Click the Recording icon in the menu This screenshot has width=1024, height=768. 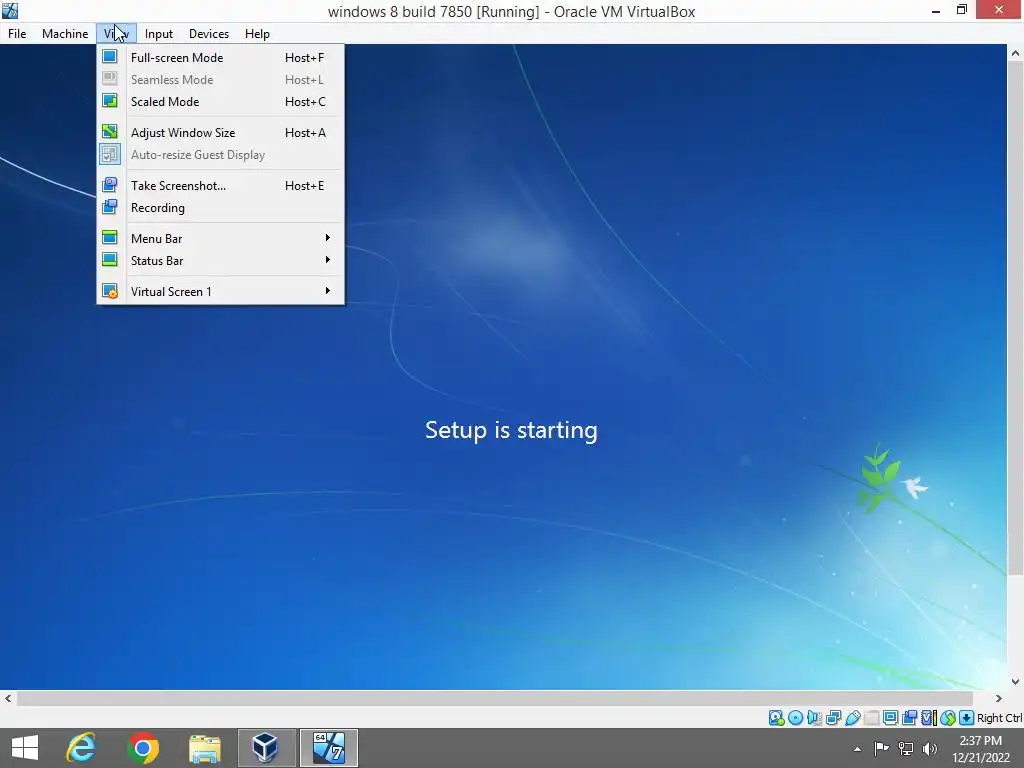pyautogui.click(x=110, y=207)
